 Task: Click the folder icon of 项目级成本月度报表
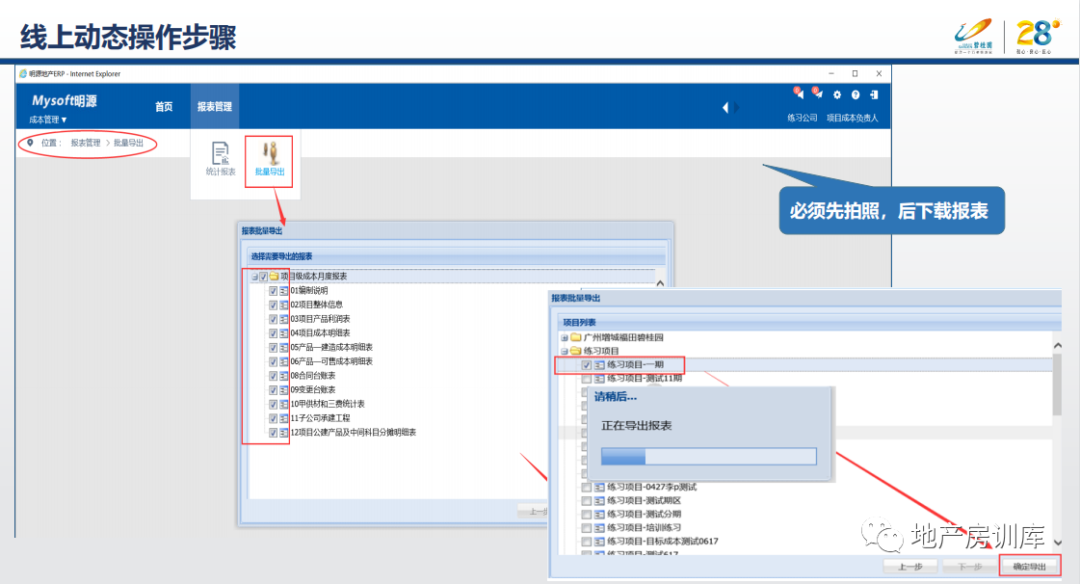[x=274, y=276]
